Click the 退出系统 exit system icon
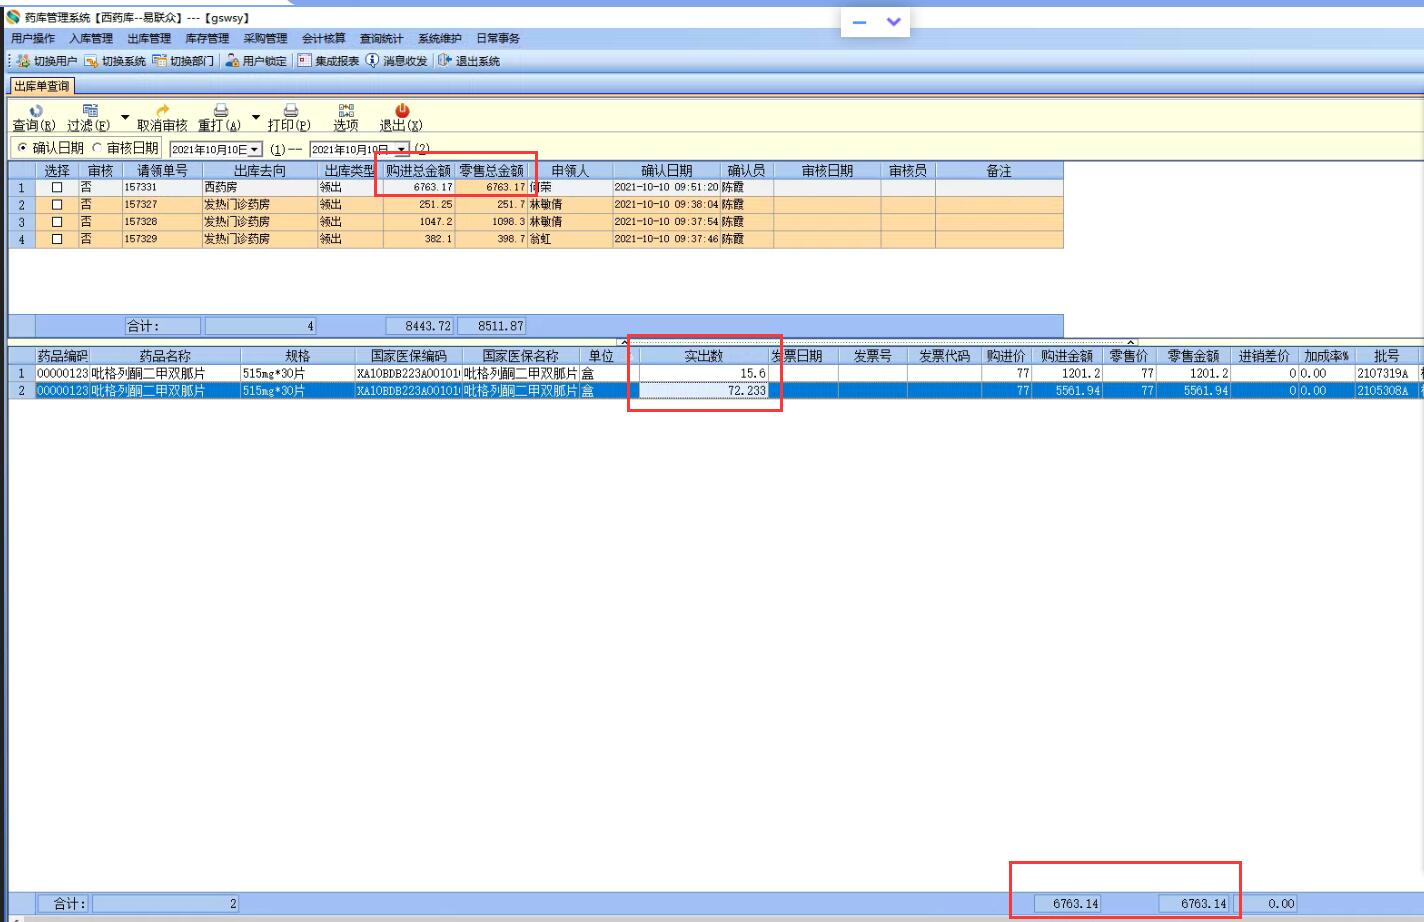This screenshot has width=1424, height=922. [445, 61]
